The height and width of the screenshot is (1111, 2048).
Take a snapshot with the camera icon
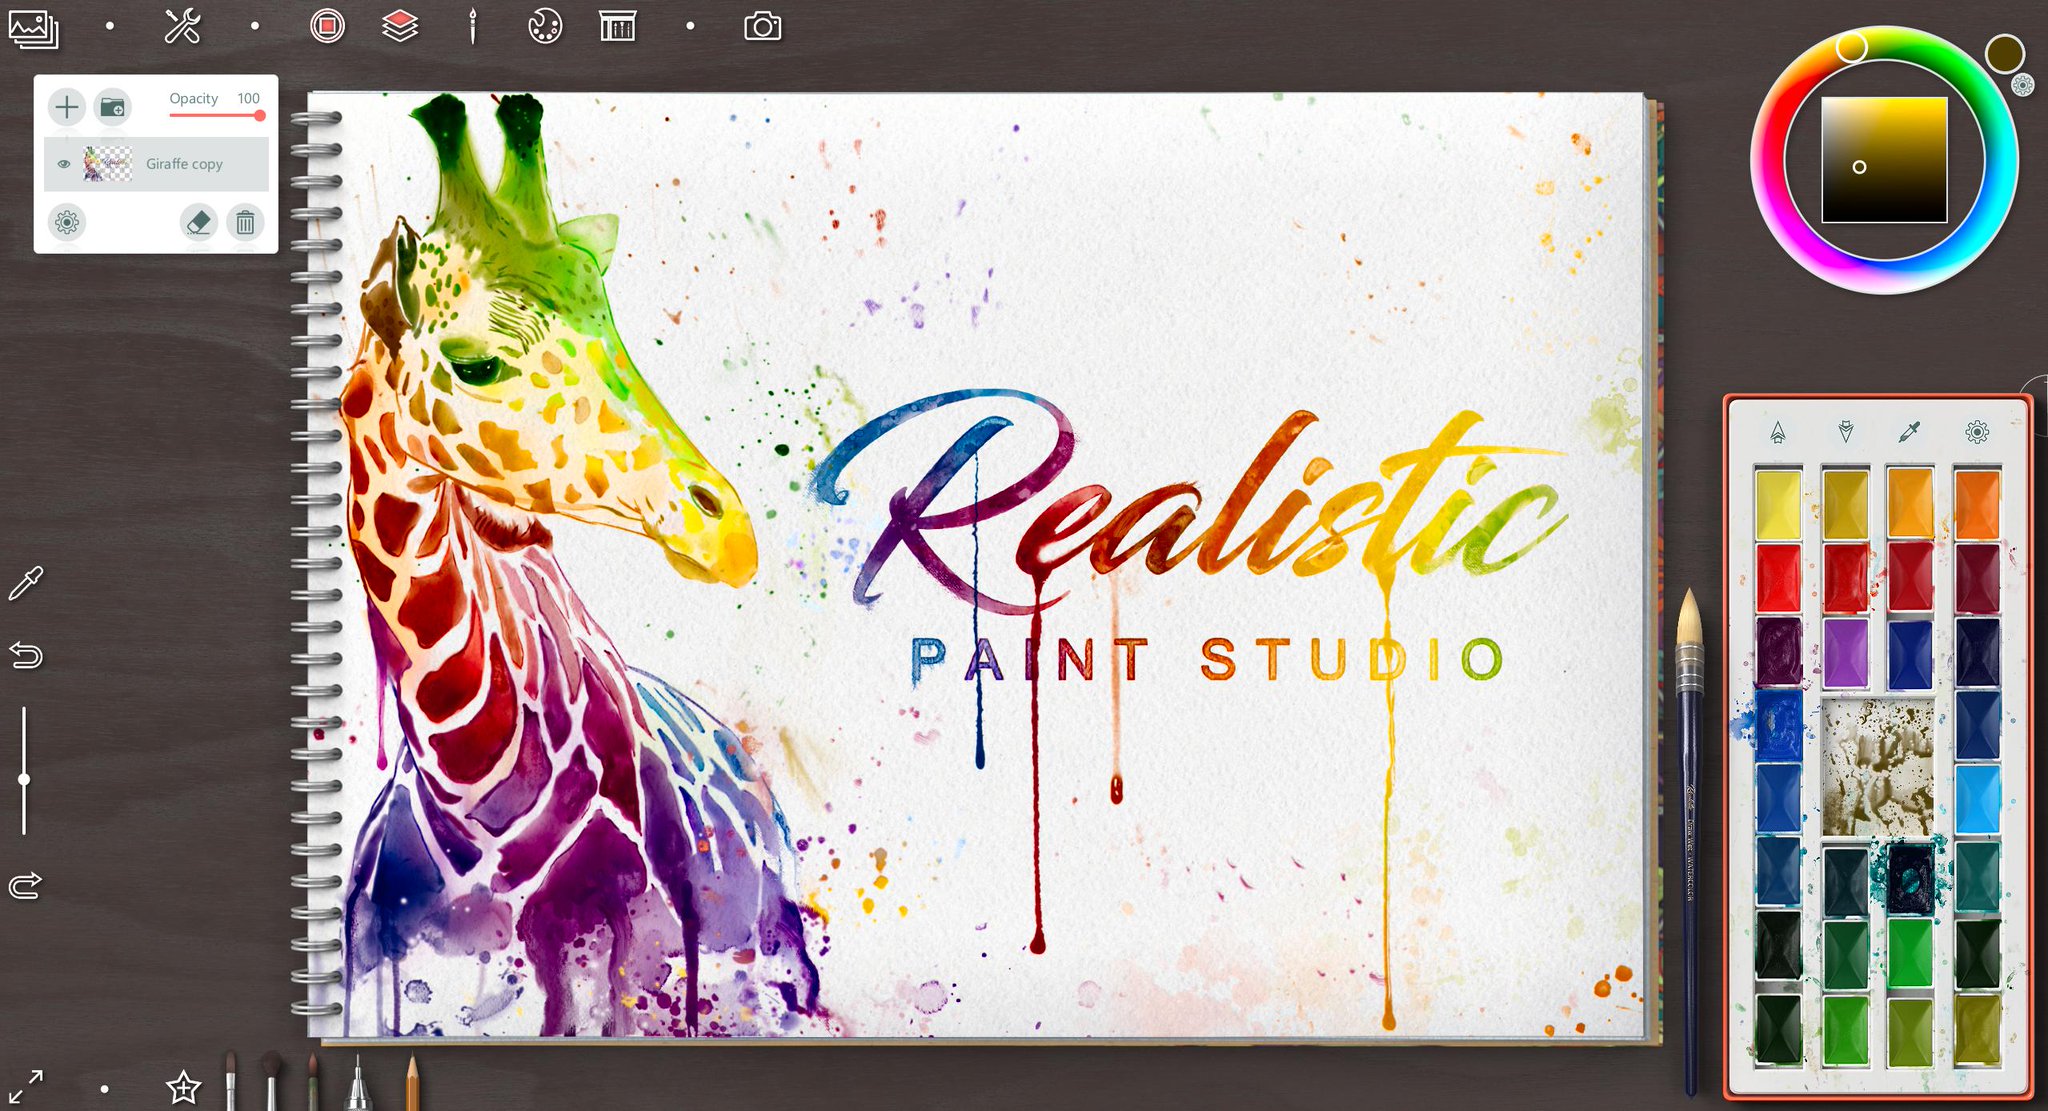762,27
